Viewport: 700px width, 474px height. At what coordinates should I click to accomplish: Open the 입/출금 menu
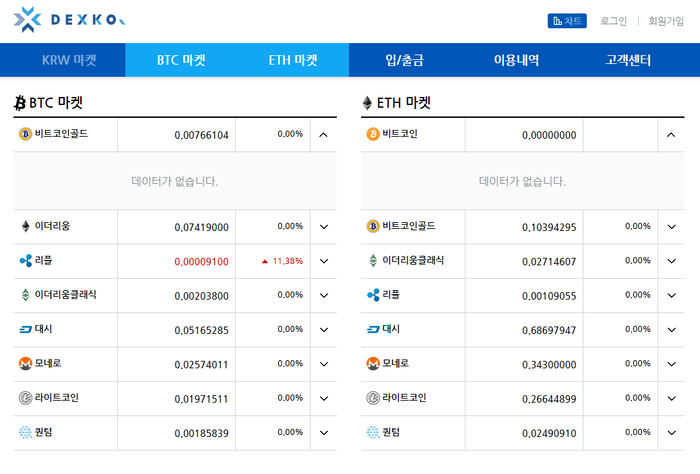[x=405, y=60]
